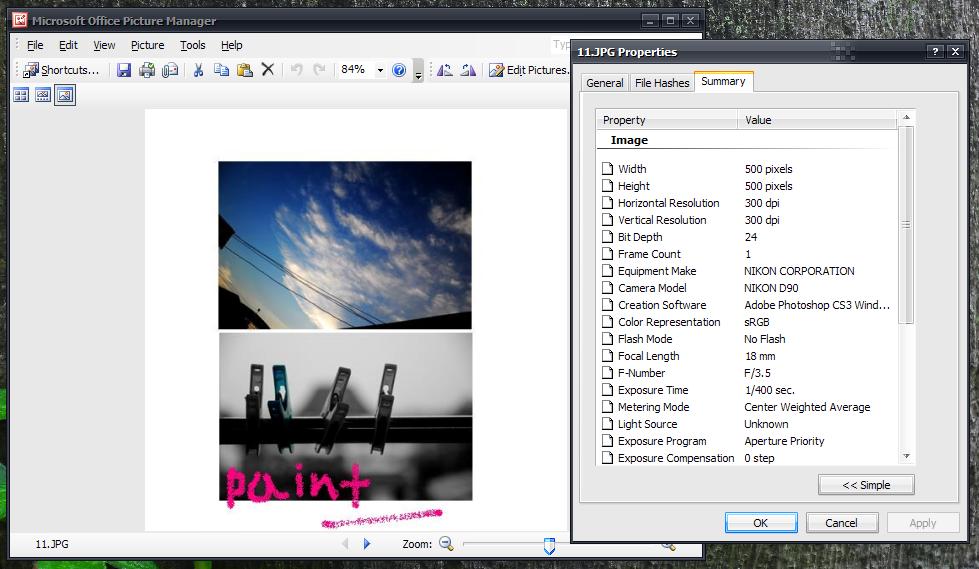Open the Edit menu
The image size is (979, 569).
tap(68, 45)
